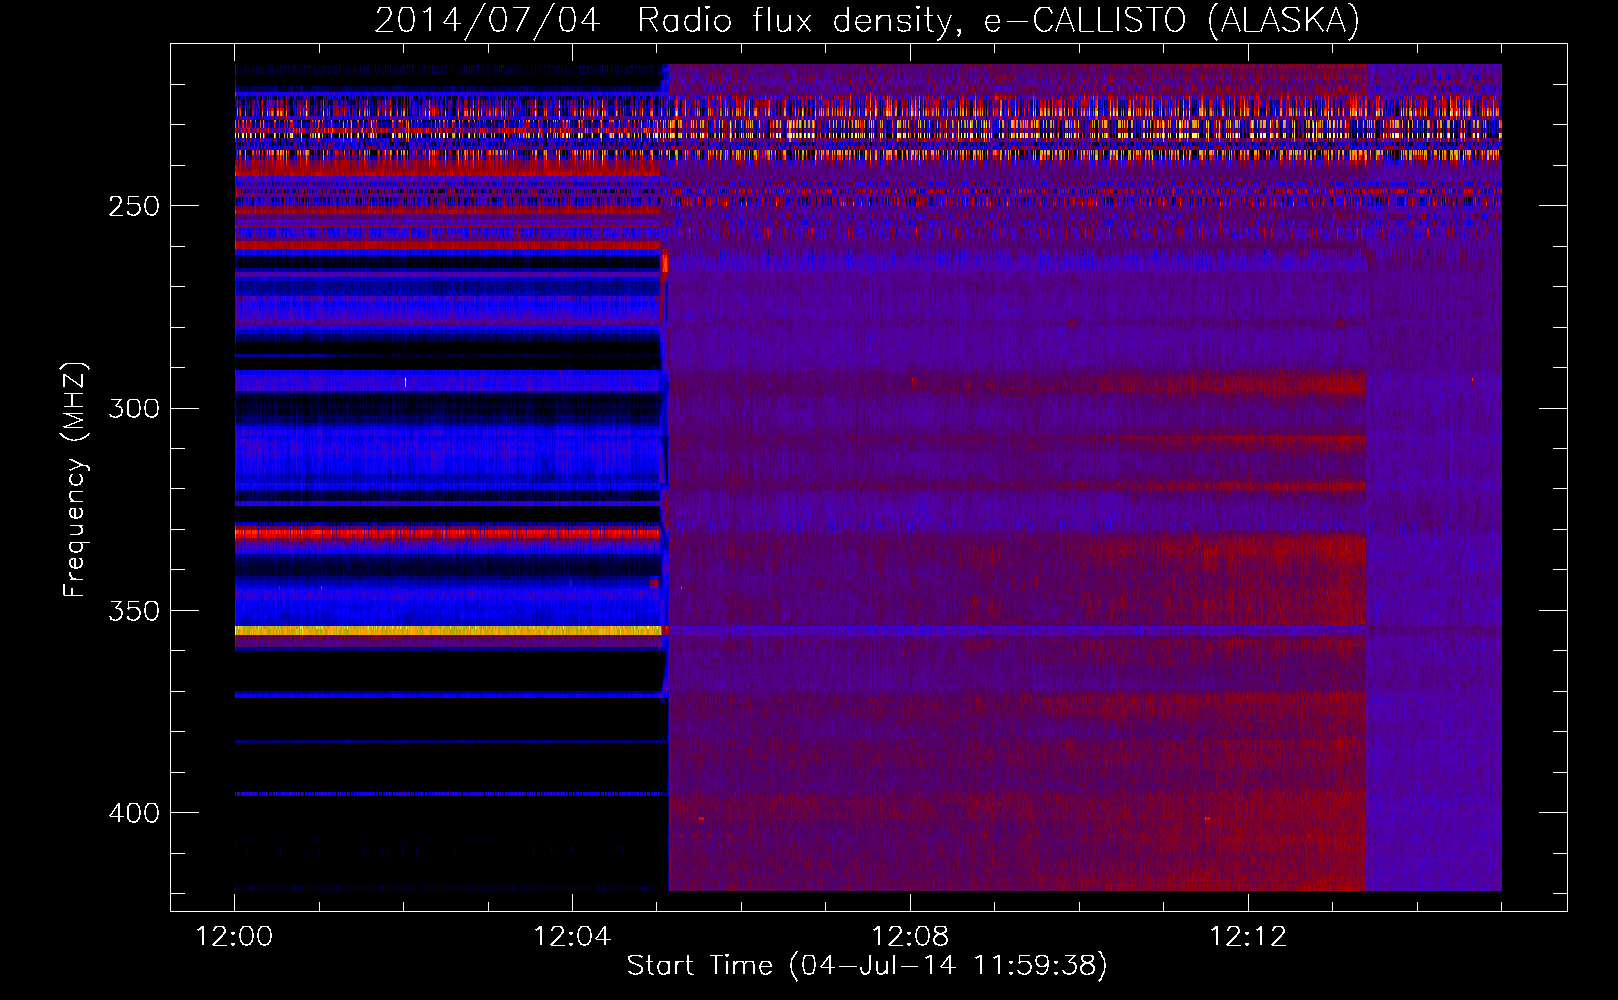Click the plot title 'Radio flux density, e-CALLISTO (ALASKA)'
Screen dimensions: 1618x1000
coord(998,20)
